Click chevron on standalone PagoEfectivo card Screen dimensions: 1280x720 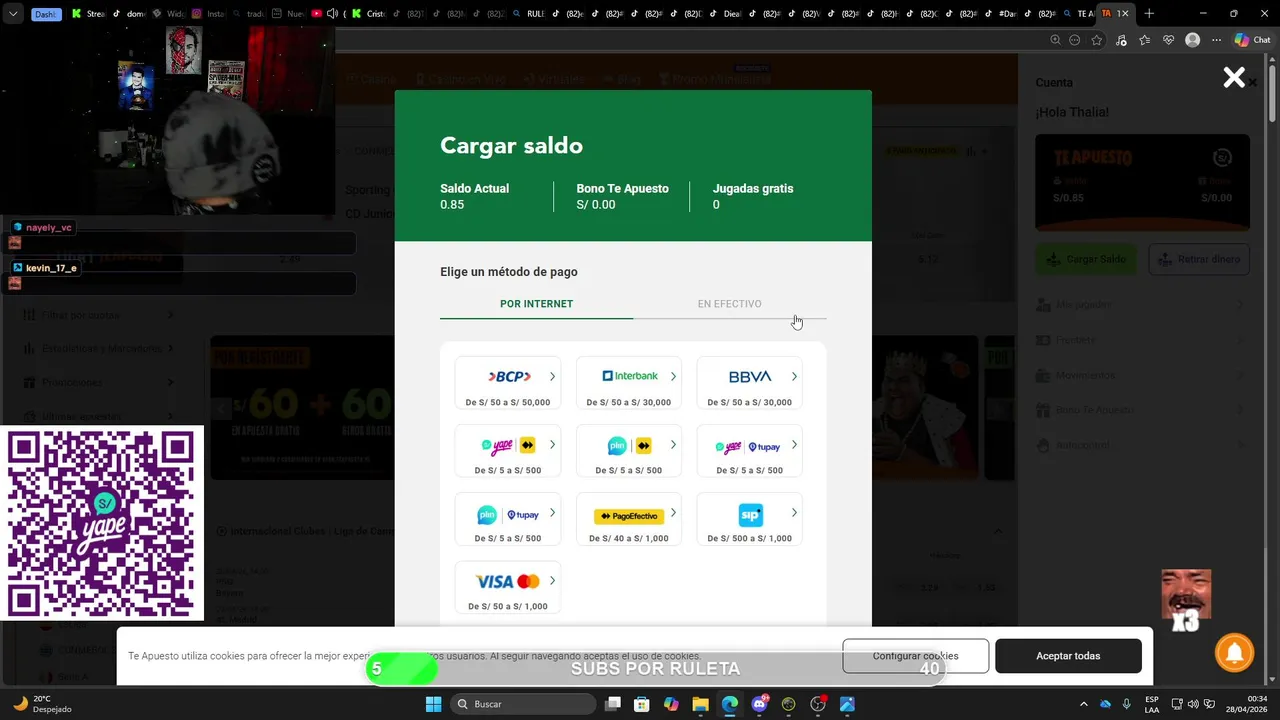click(x=673, y=513)
